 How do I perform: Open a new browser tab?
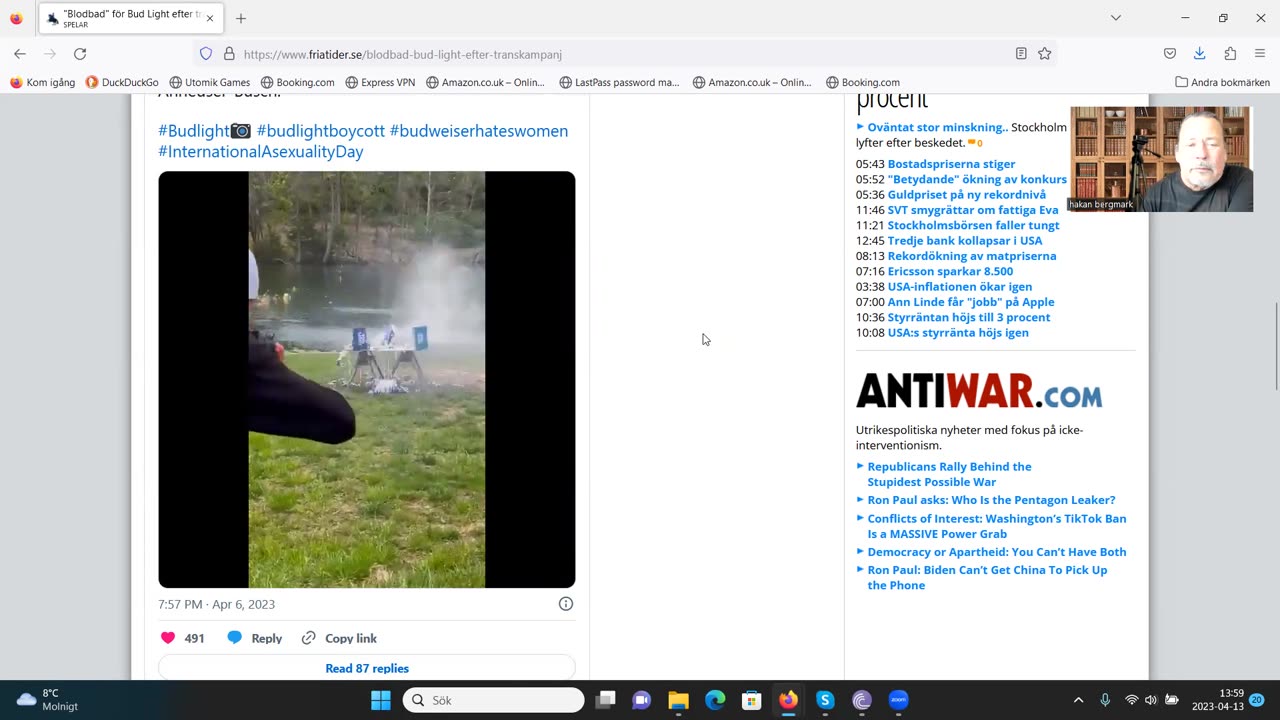241,18
